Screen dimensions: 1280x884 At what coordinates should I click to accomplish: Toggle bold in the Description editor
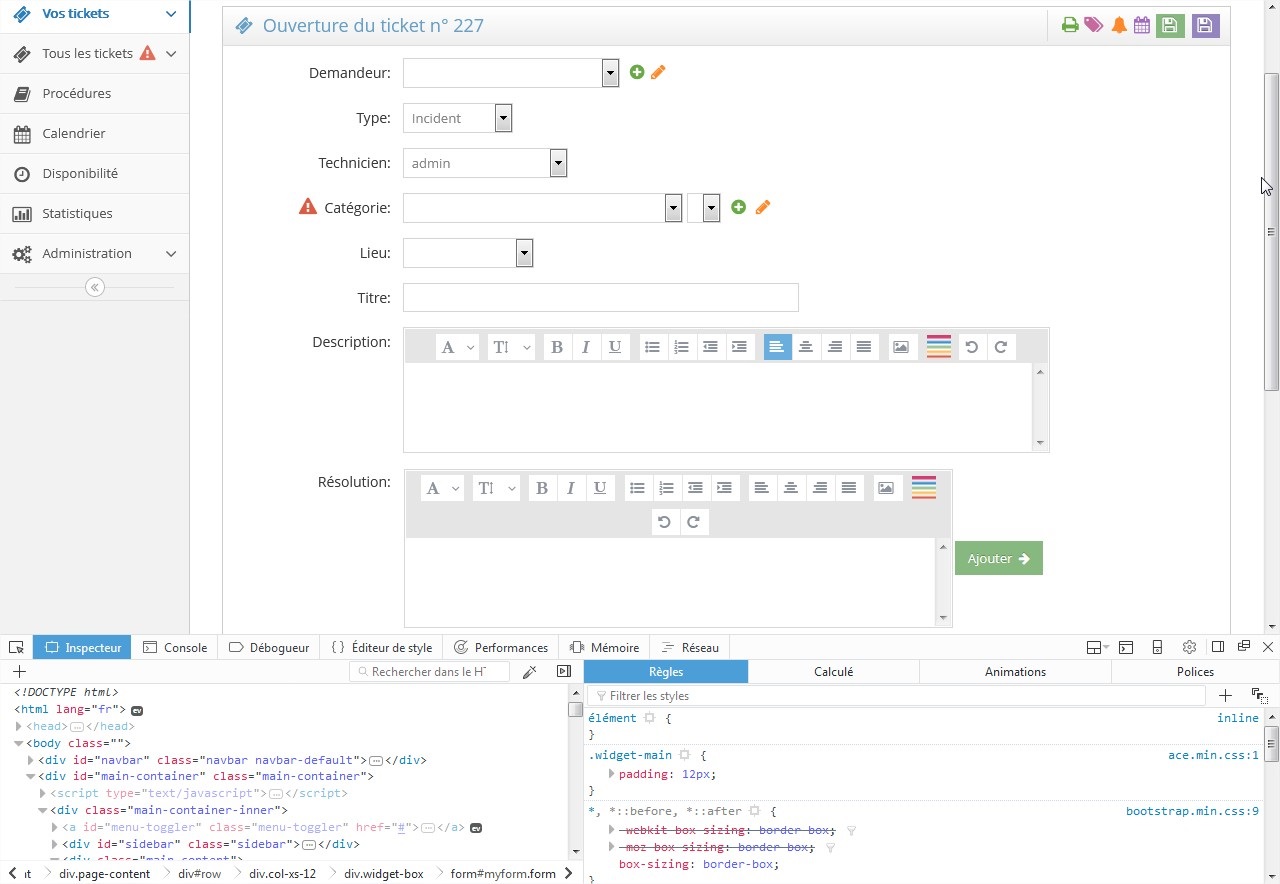click(557, 347)
